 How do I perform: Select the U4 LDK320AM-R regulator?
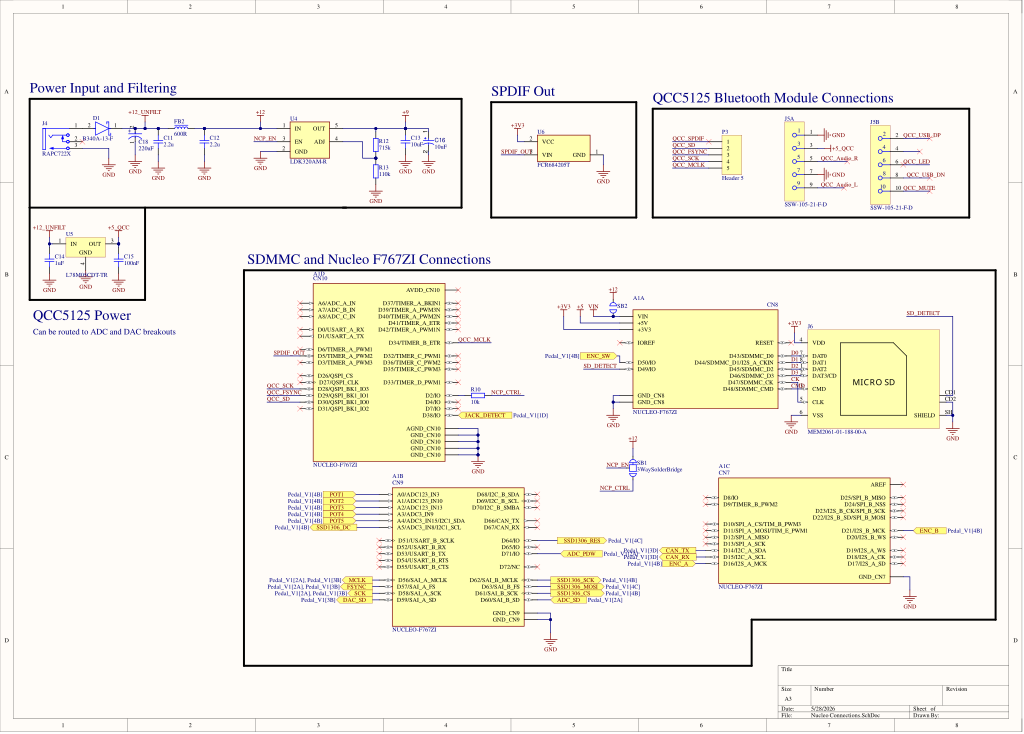click(310, 140)
